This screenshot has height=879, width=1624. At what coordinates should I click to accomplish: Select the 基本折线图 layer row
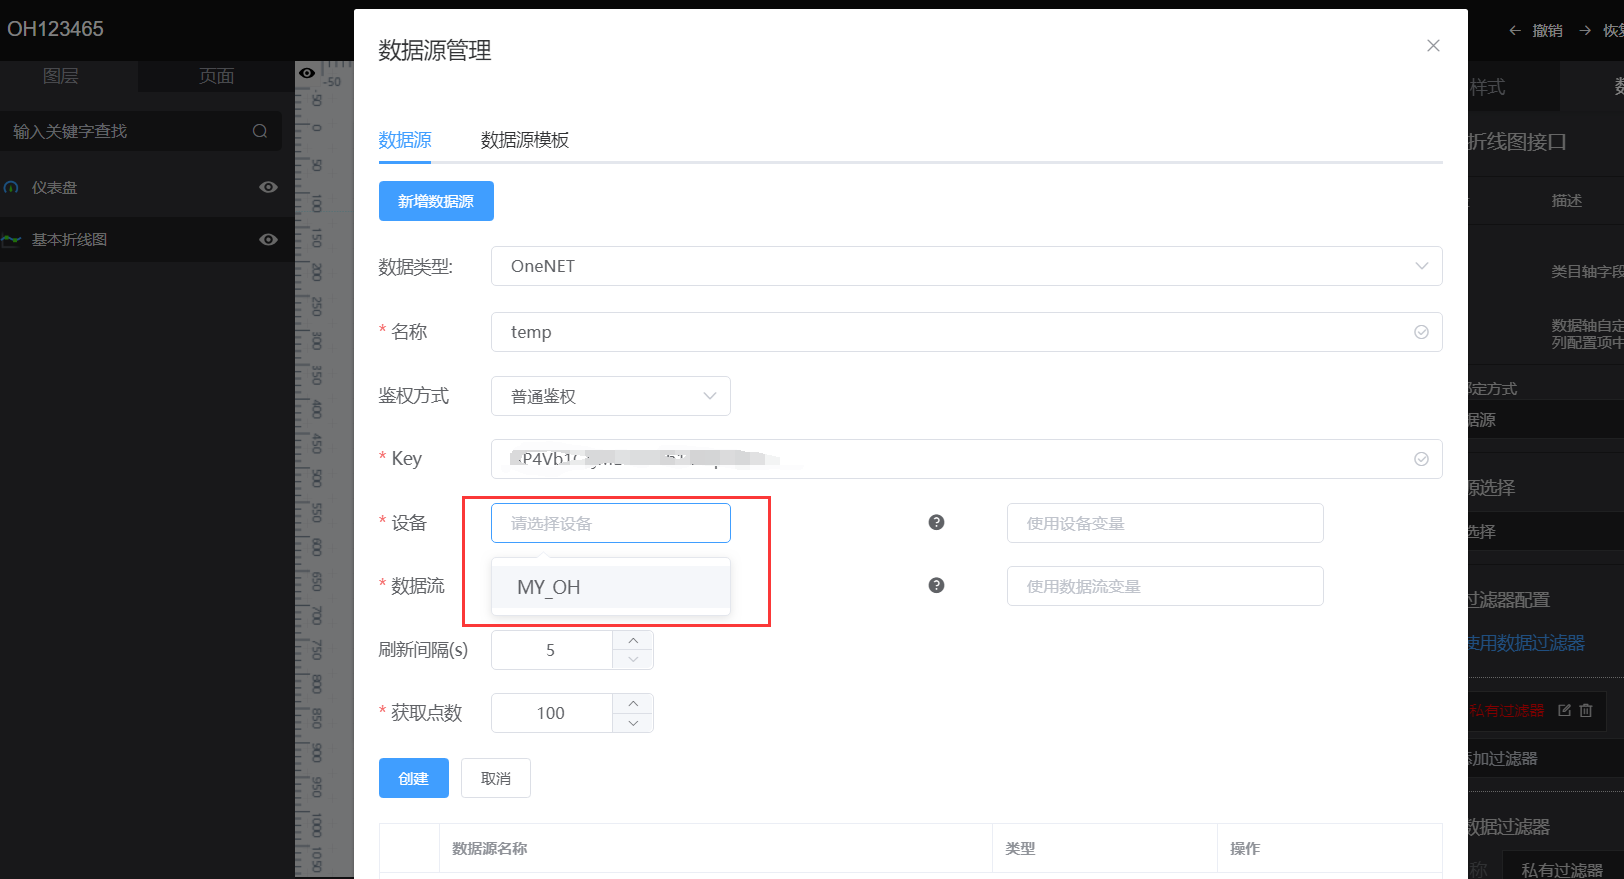tap(147, 240)
